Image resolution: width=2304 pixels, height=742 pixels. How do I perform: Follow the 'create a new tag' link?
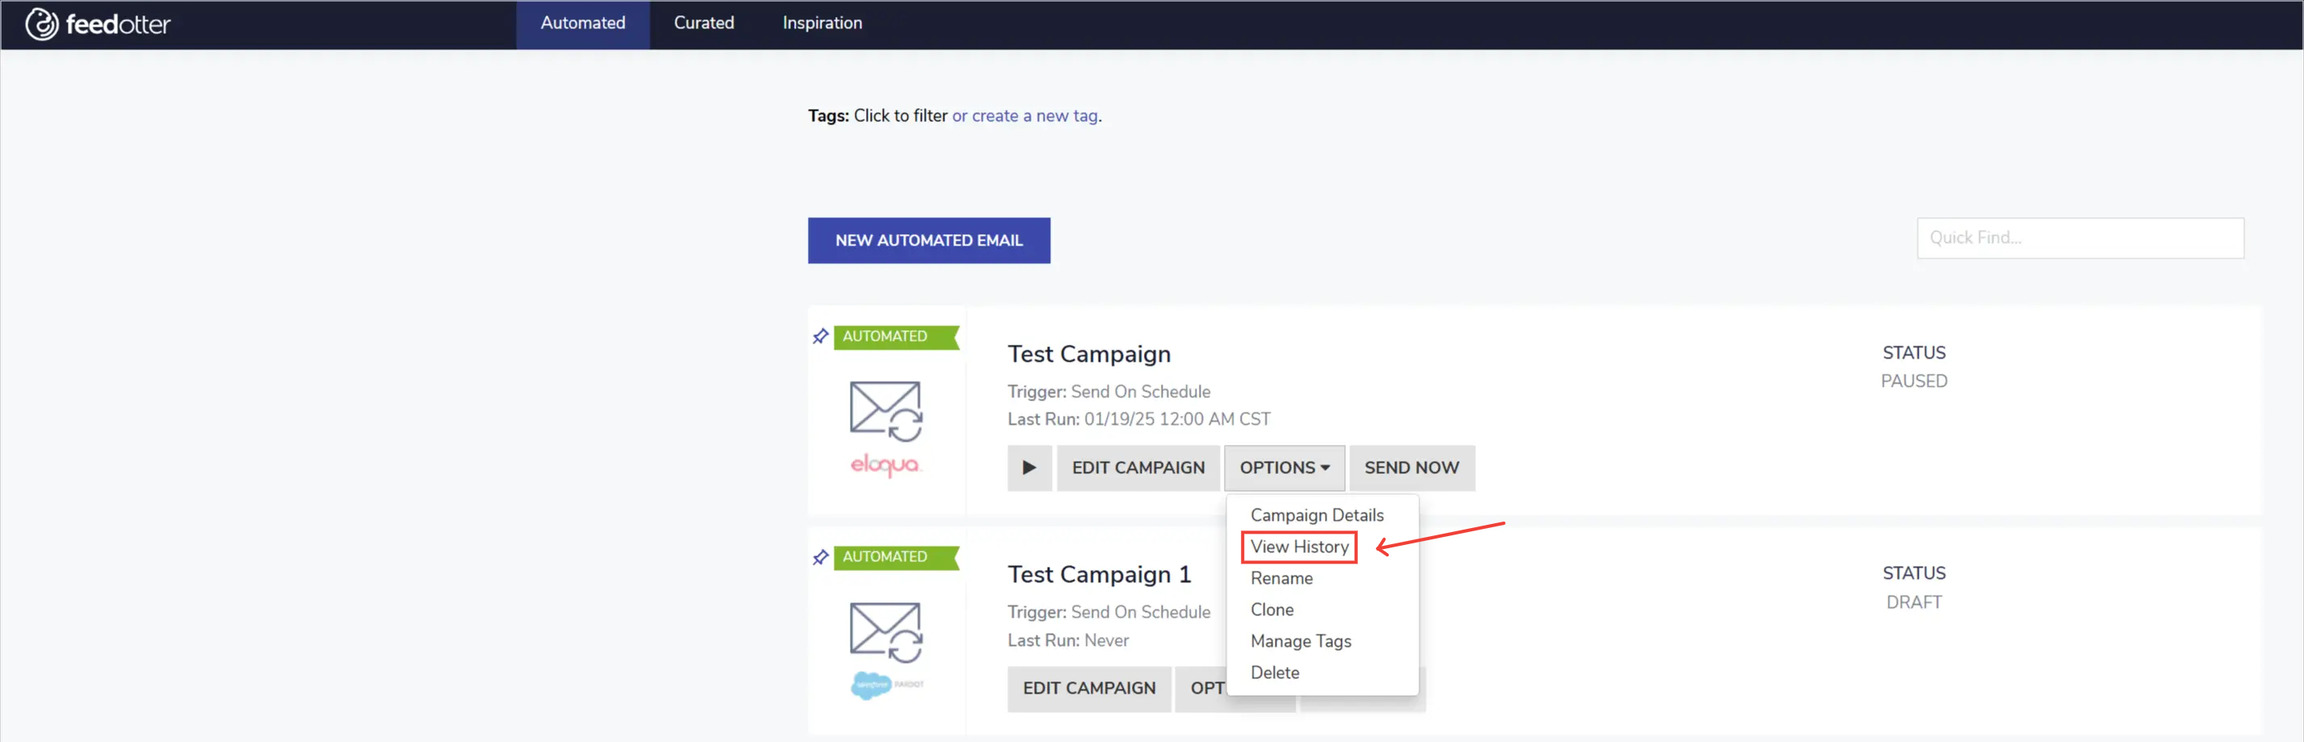pyautogui.click(x=1034, y=116)
